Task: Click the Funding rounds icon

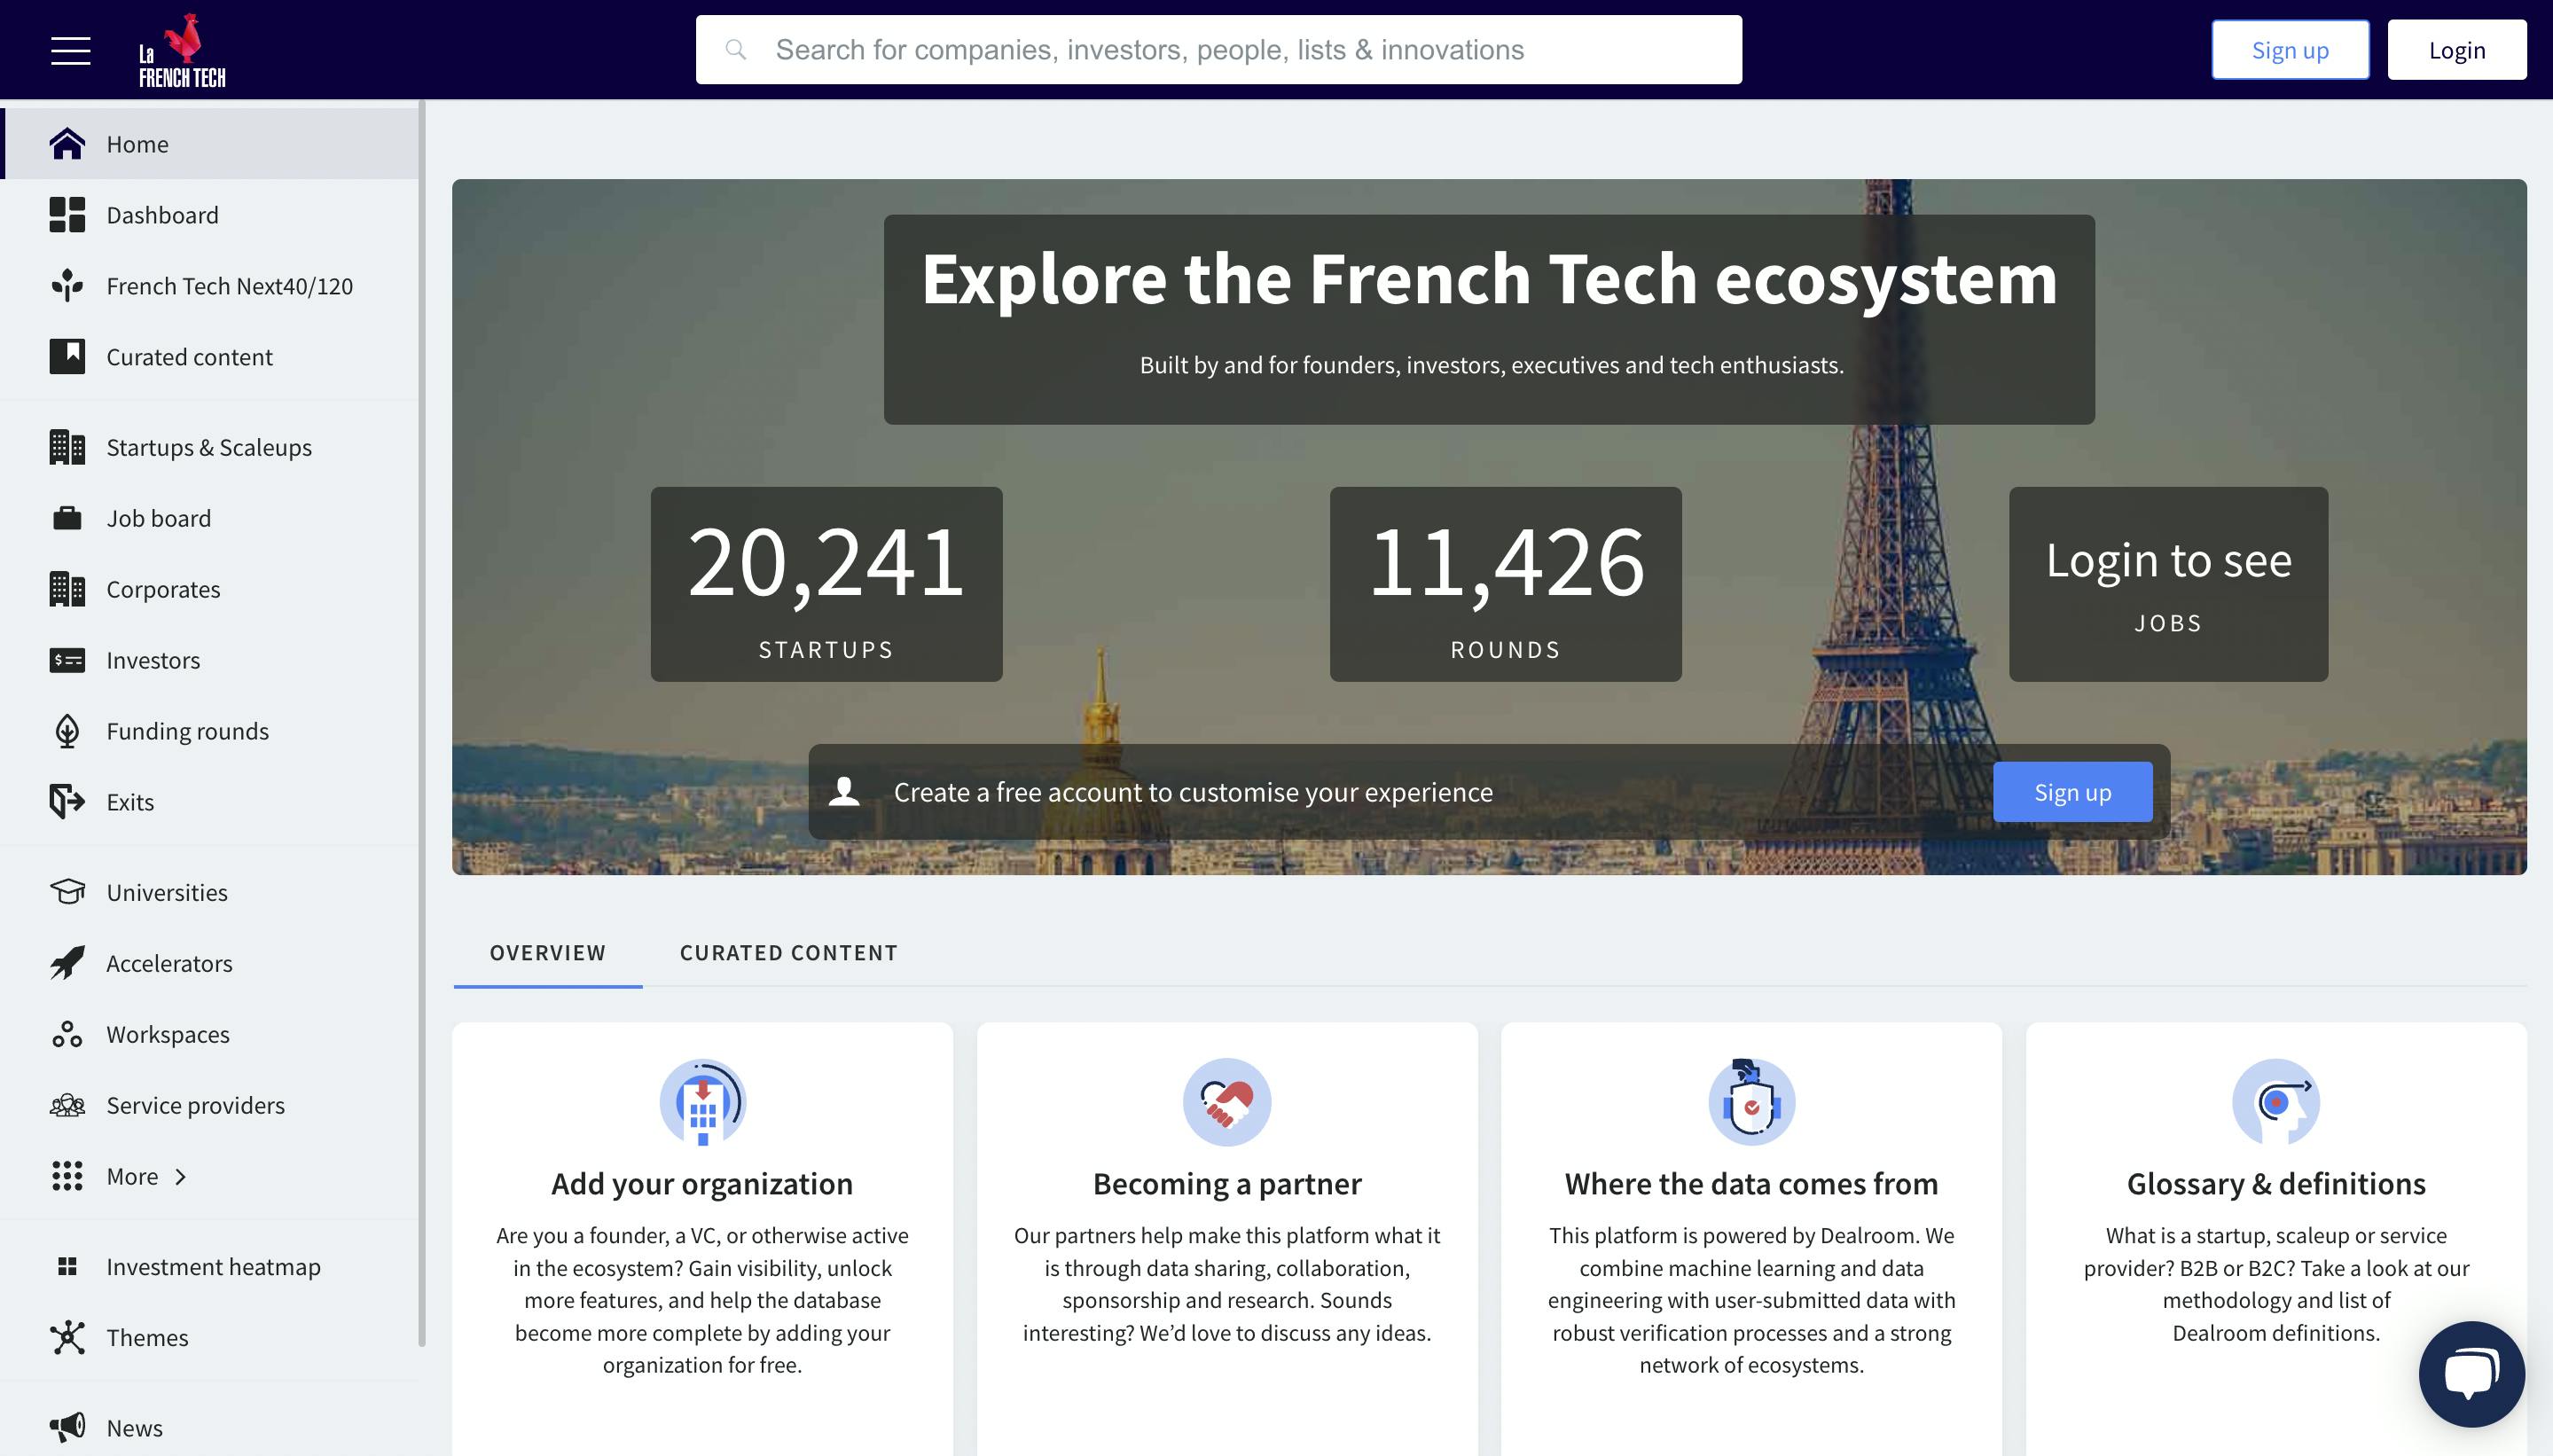Action: 66,731
